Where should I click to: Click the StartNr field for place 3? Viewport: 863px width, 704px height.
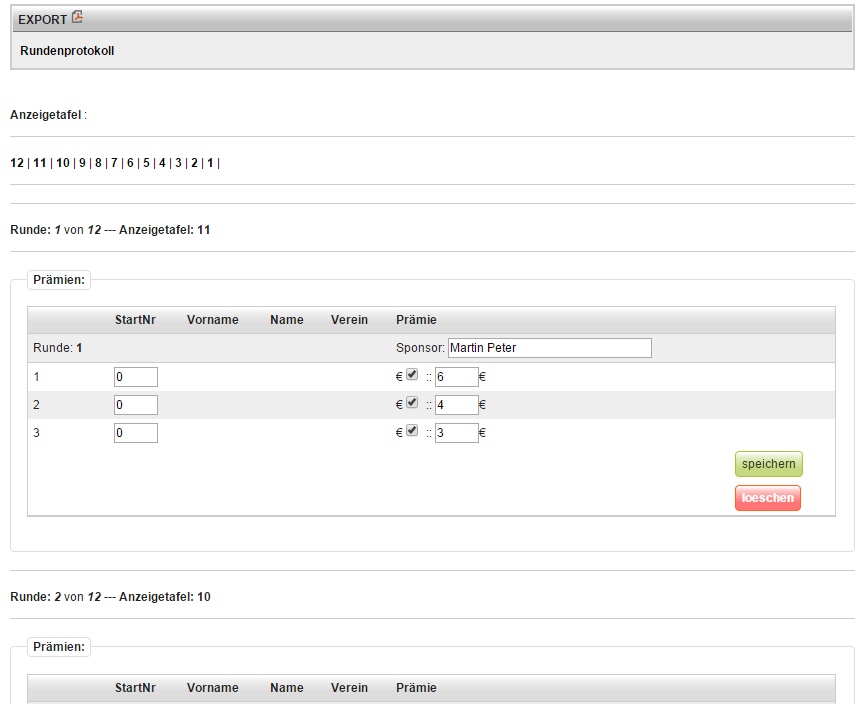pos(136,433)
